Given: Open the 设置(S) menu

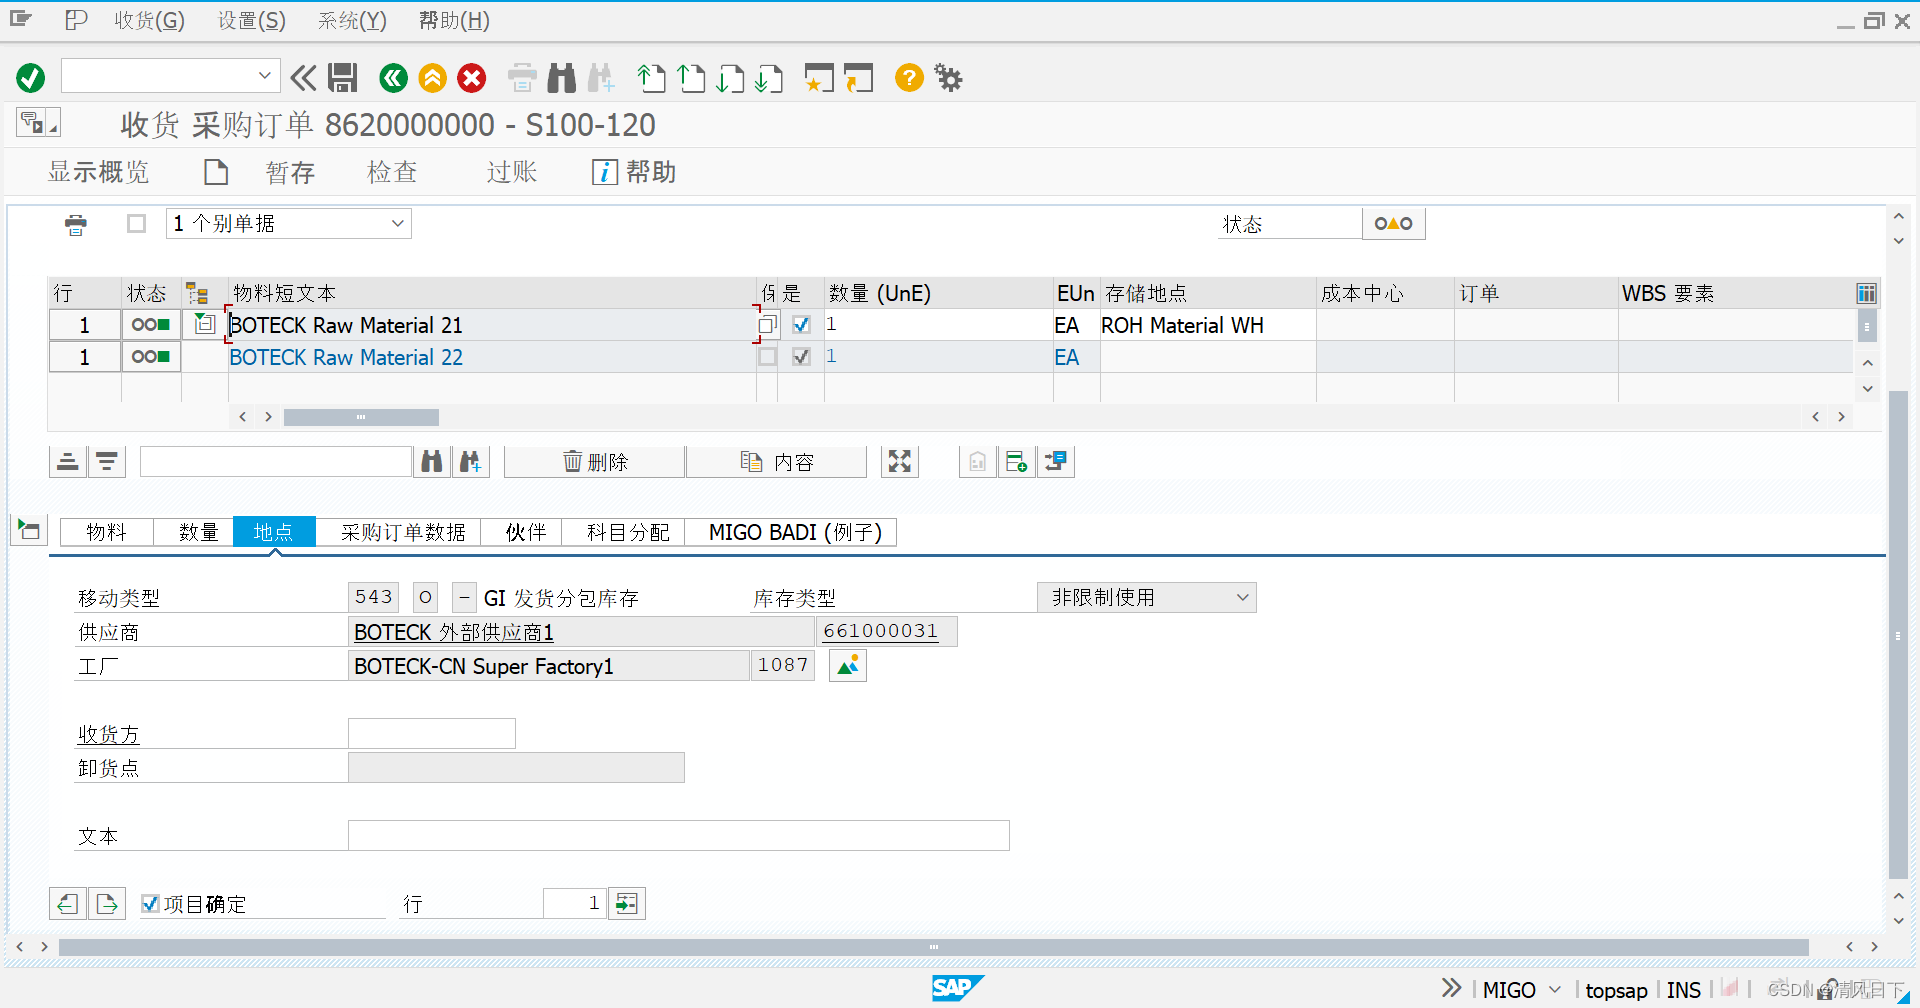Looking at the screenshot, I should 252,20.
